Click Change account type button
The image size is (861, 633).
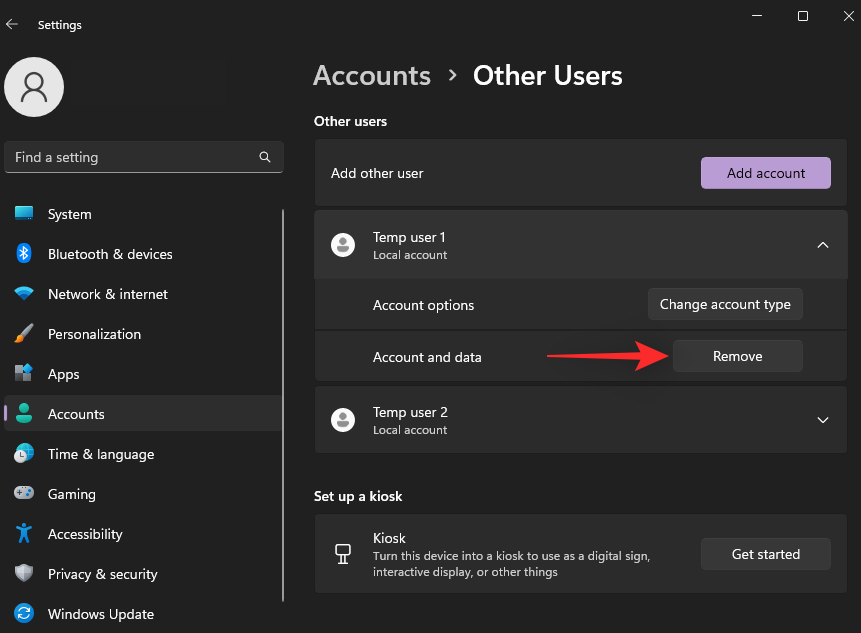click(725, 304)
